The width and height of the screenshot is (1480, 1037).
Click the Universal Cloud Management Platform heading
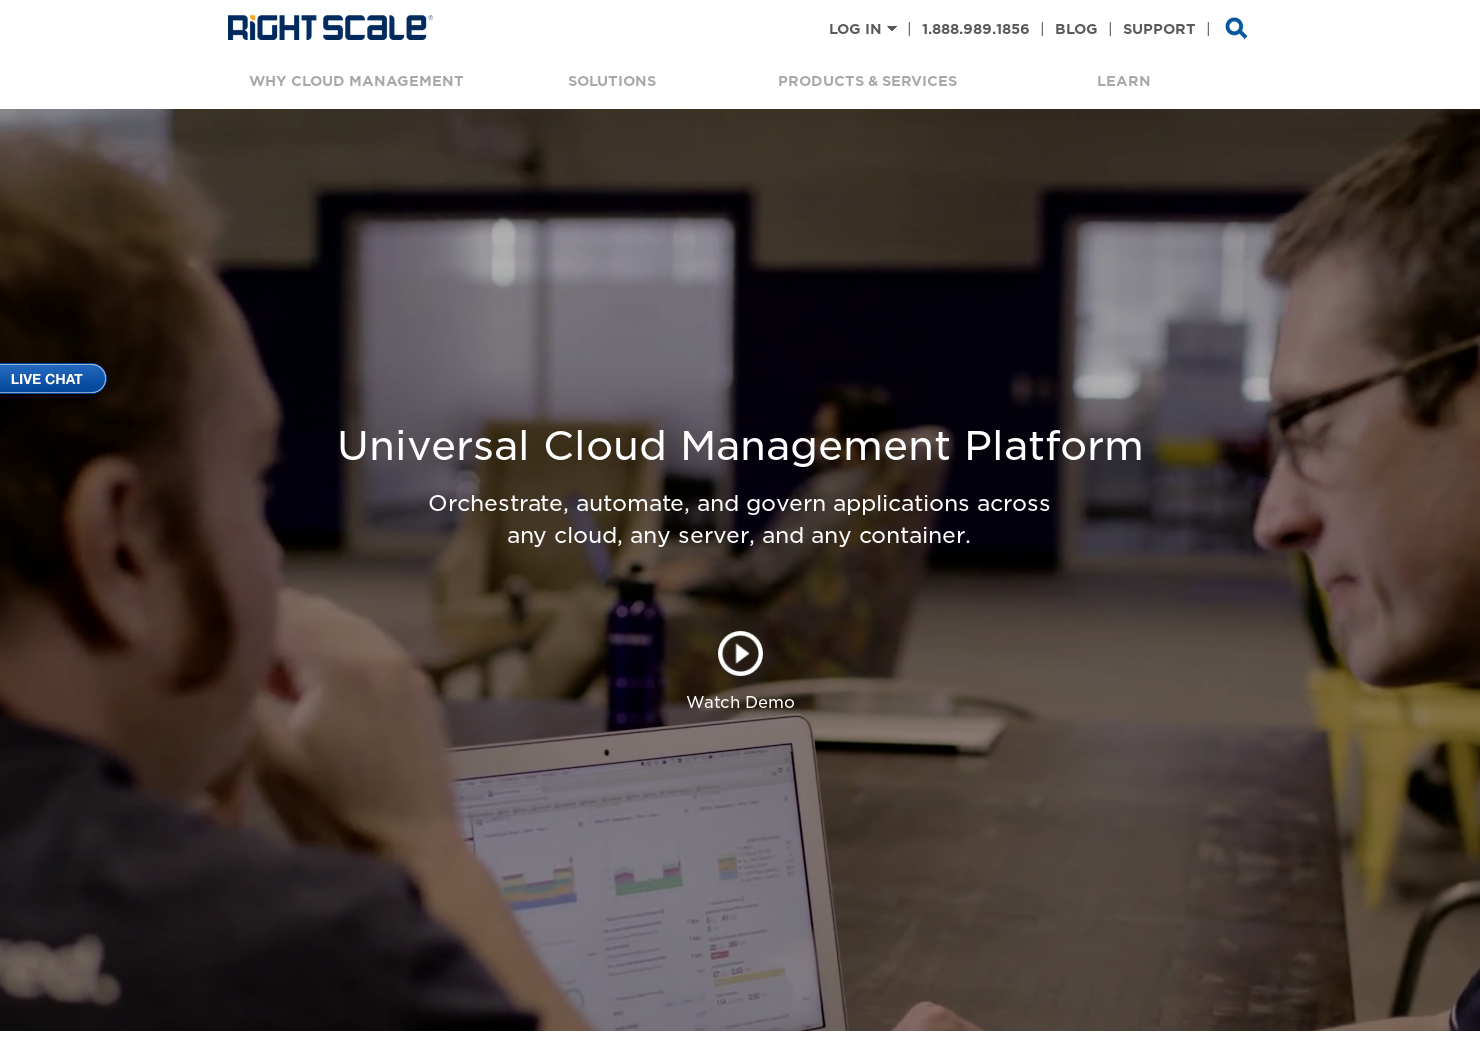click(740, 446)
